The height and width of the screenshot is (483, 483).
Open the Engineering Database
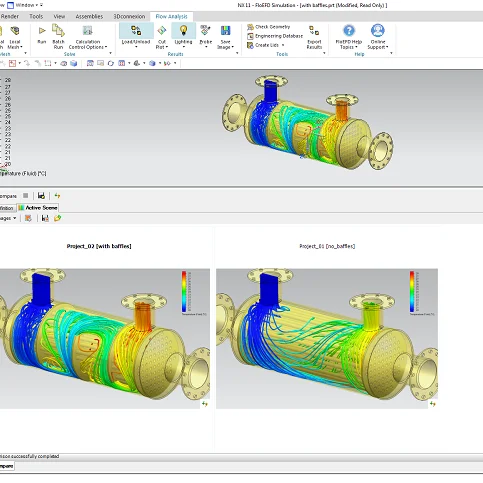pos(275,36)
